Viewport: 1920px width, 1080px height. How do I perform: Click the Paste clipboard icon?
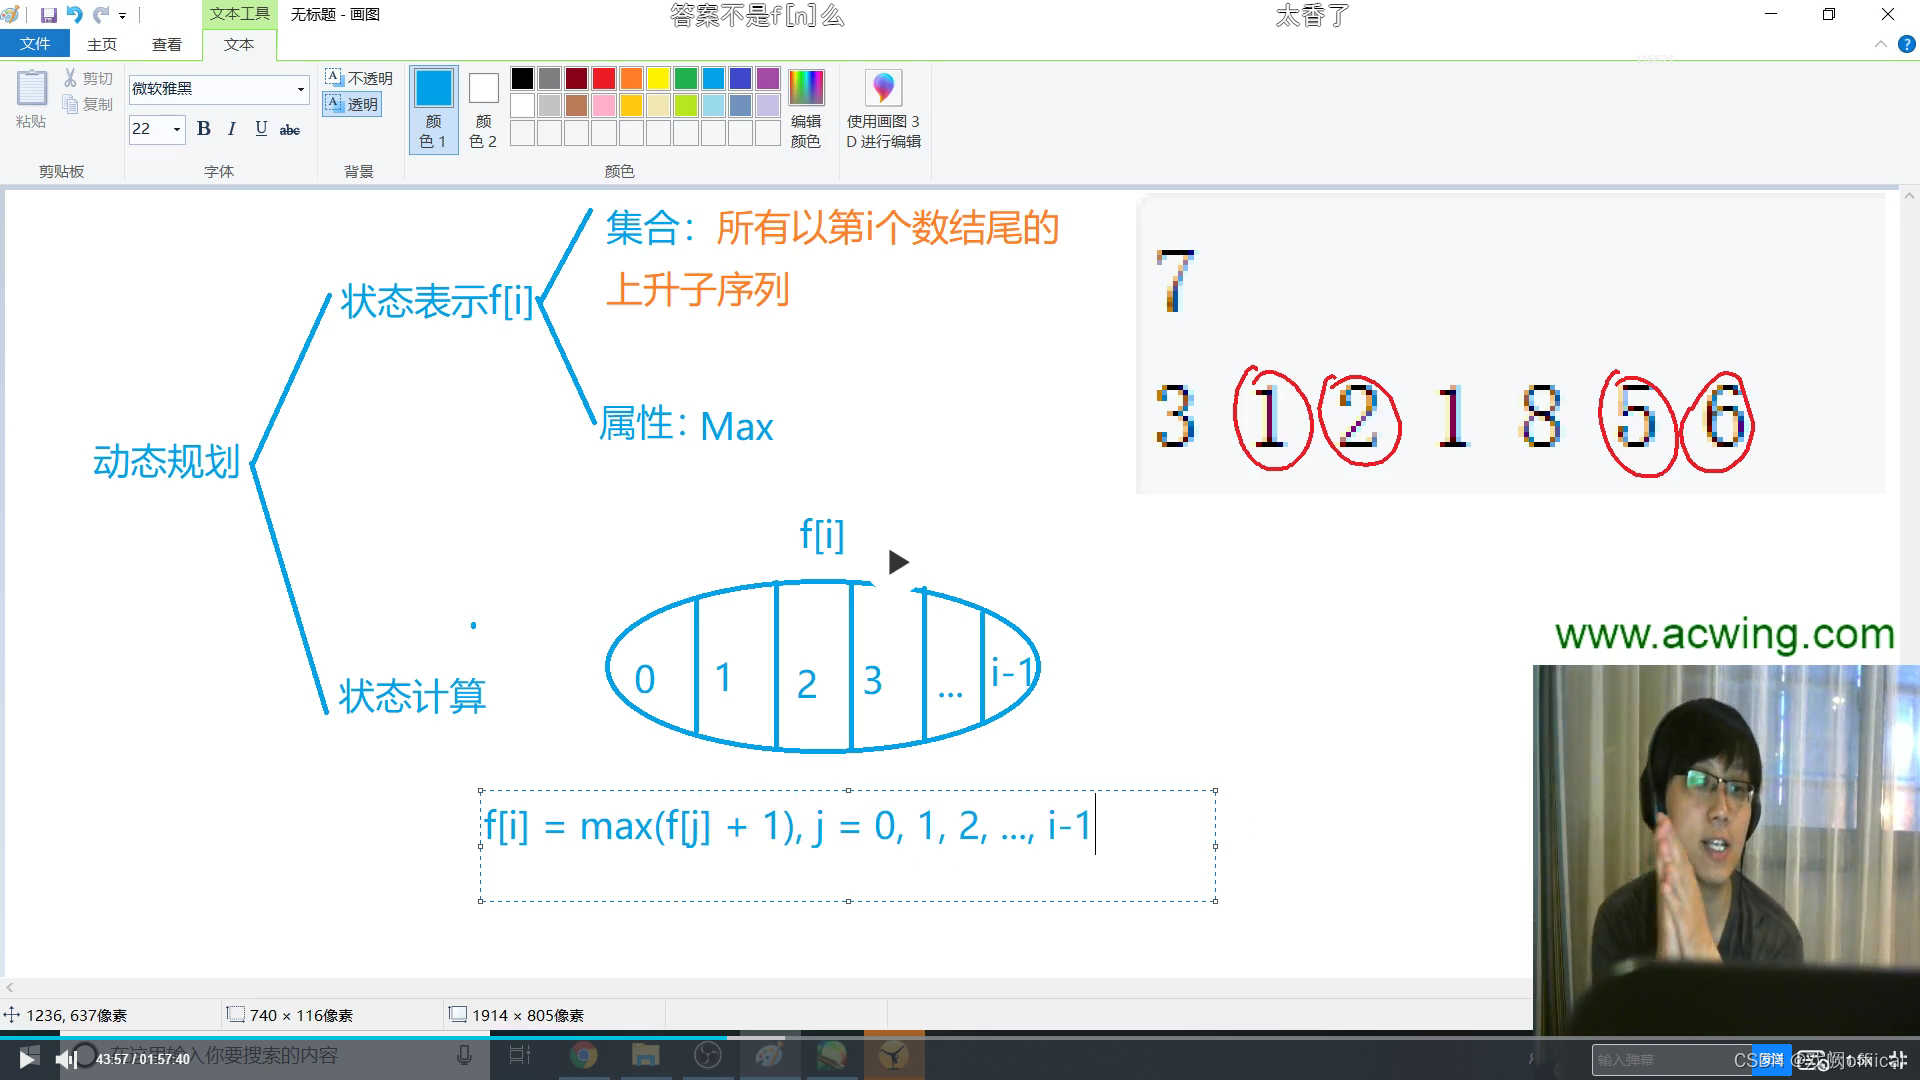click(31, 89)
